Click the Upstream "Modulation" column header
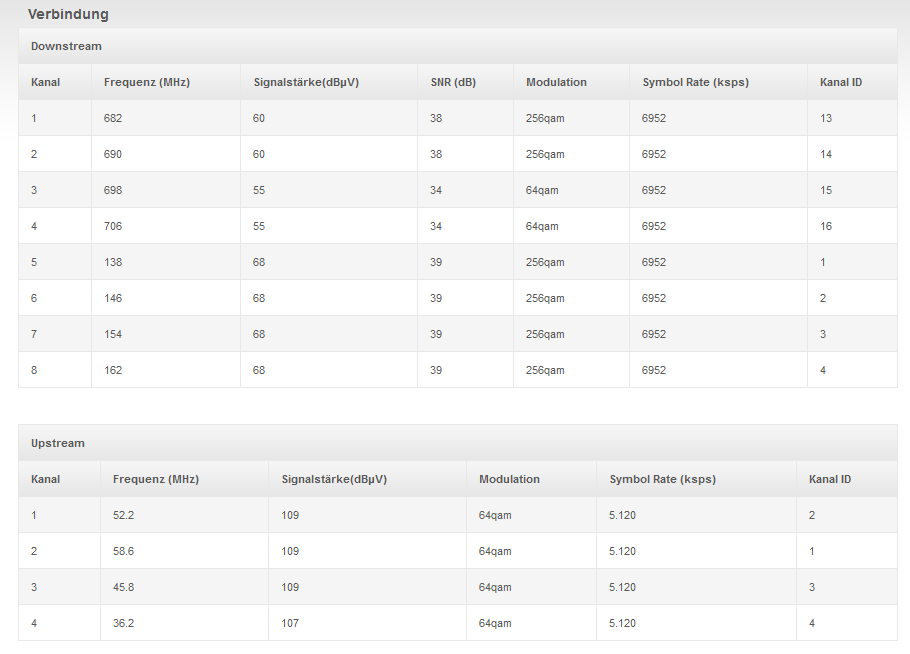This screenshot has width=910, height=654. tap(509, 479)
